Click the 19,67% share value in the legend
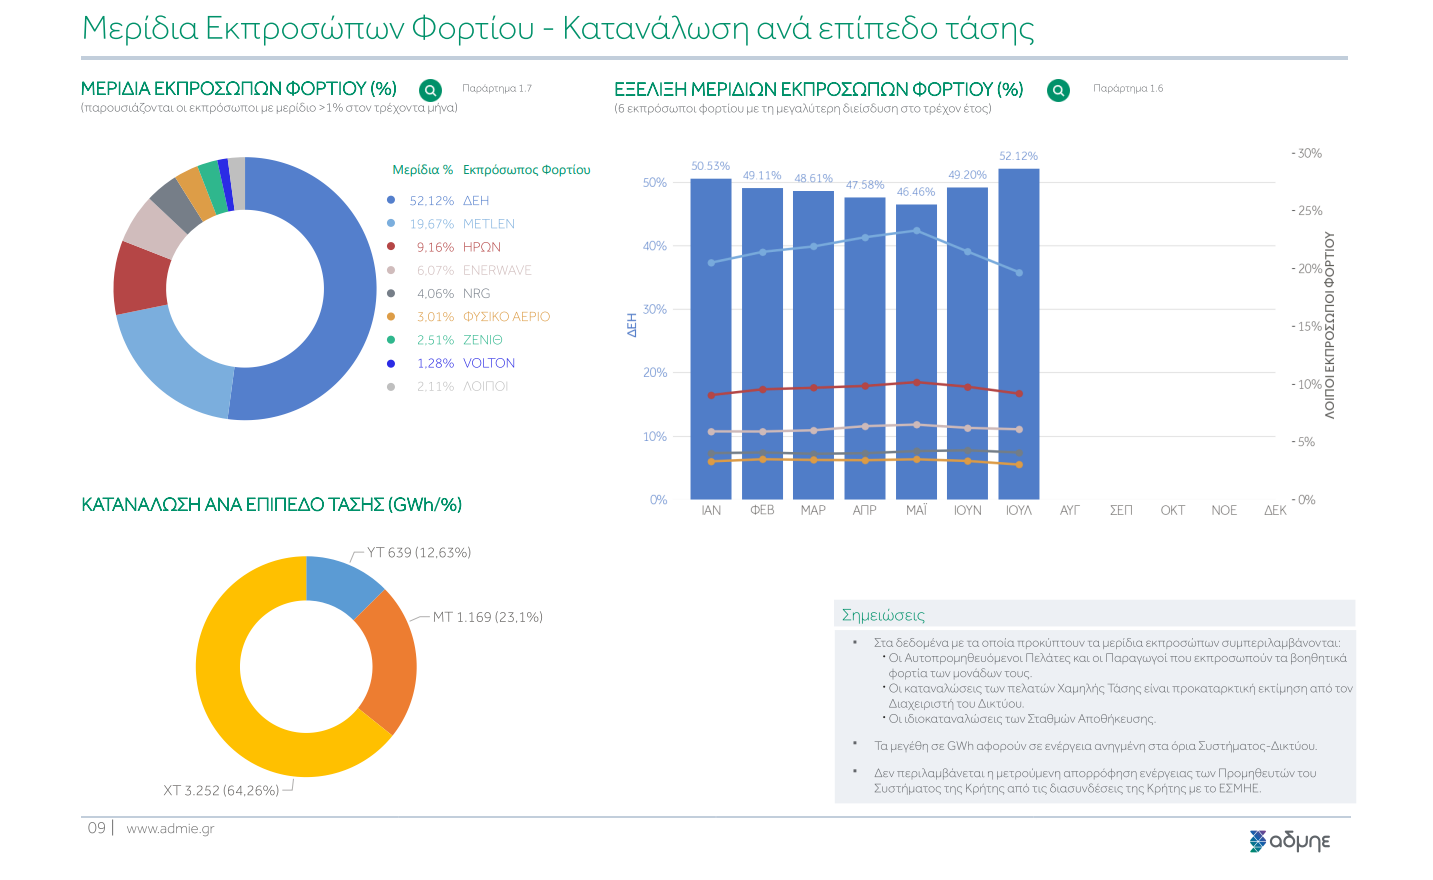Screen dimensions: 1433x880 (x=432, y=224)
